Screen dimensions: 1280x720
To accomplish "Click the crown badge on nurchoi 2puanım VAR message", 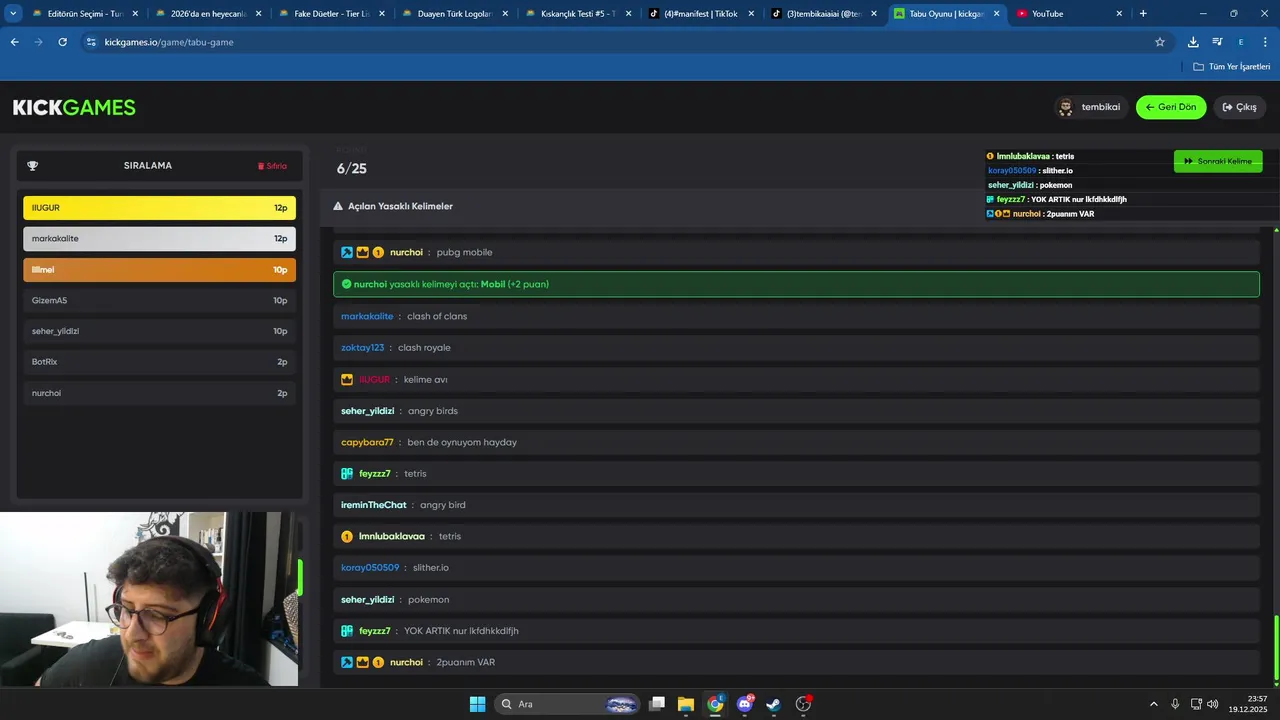I will [x=362, y=663].
